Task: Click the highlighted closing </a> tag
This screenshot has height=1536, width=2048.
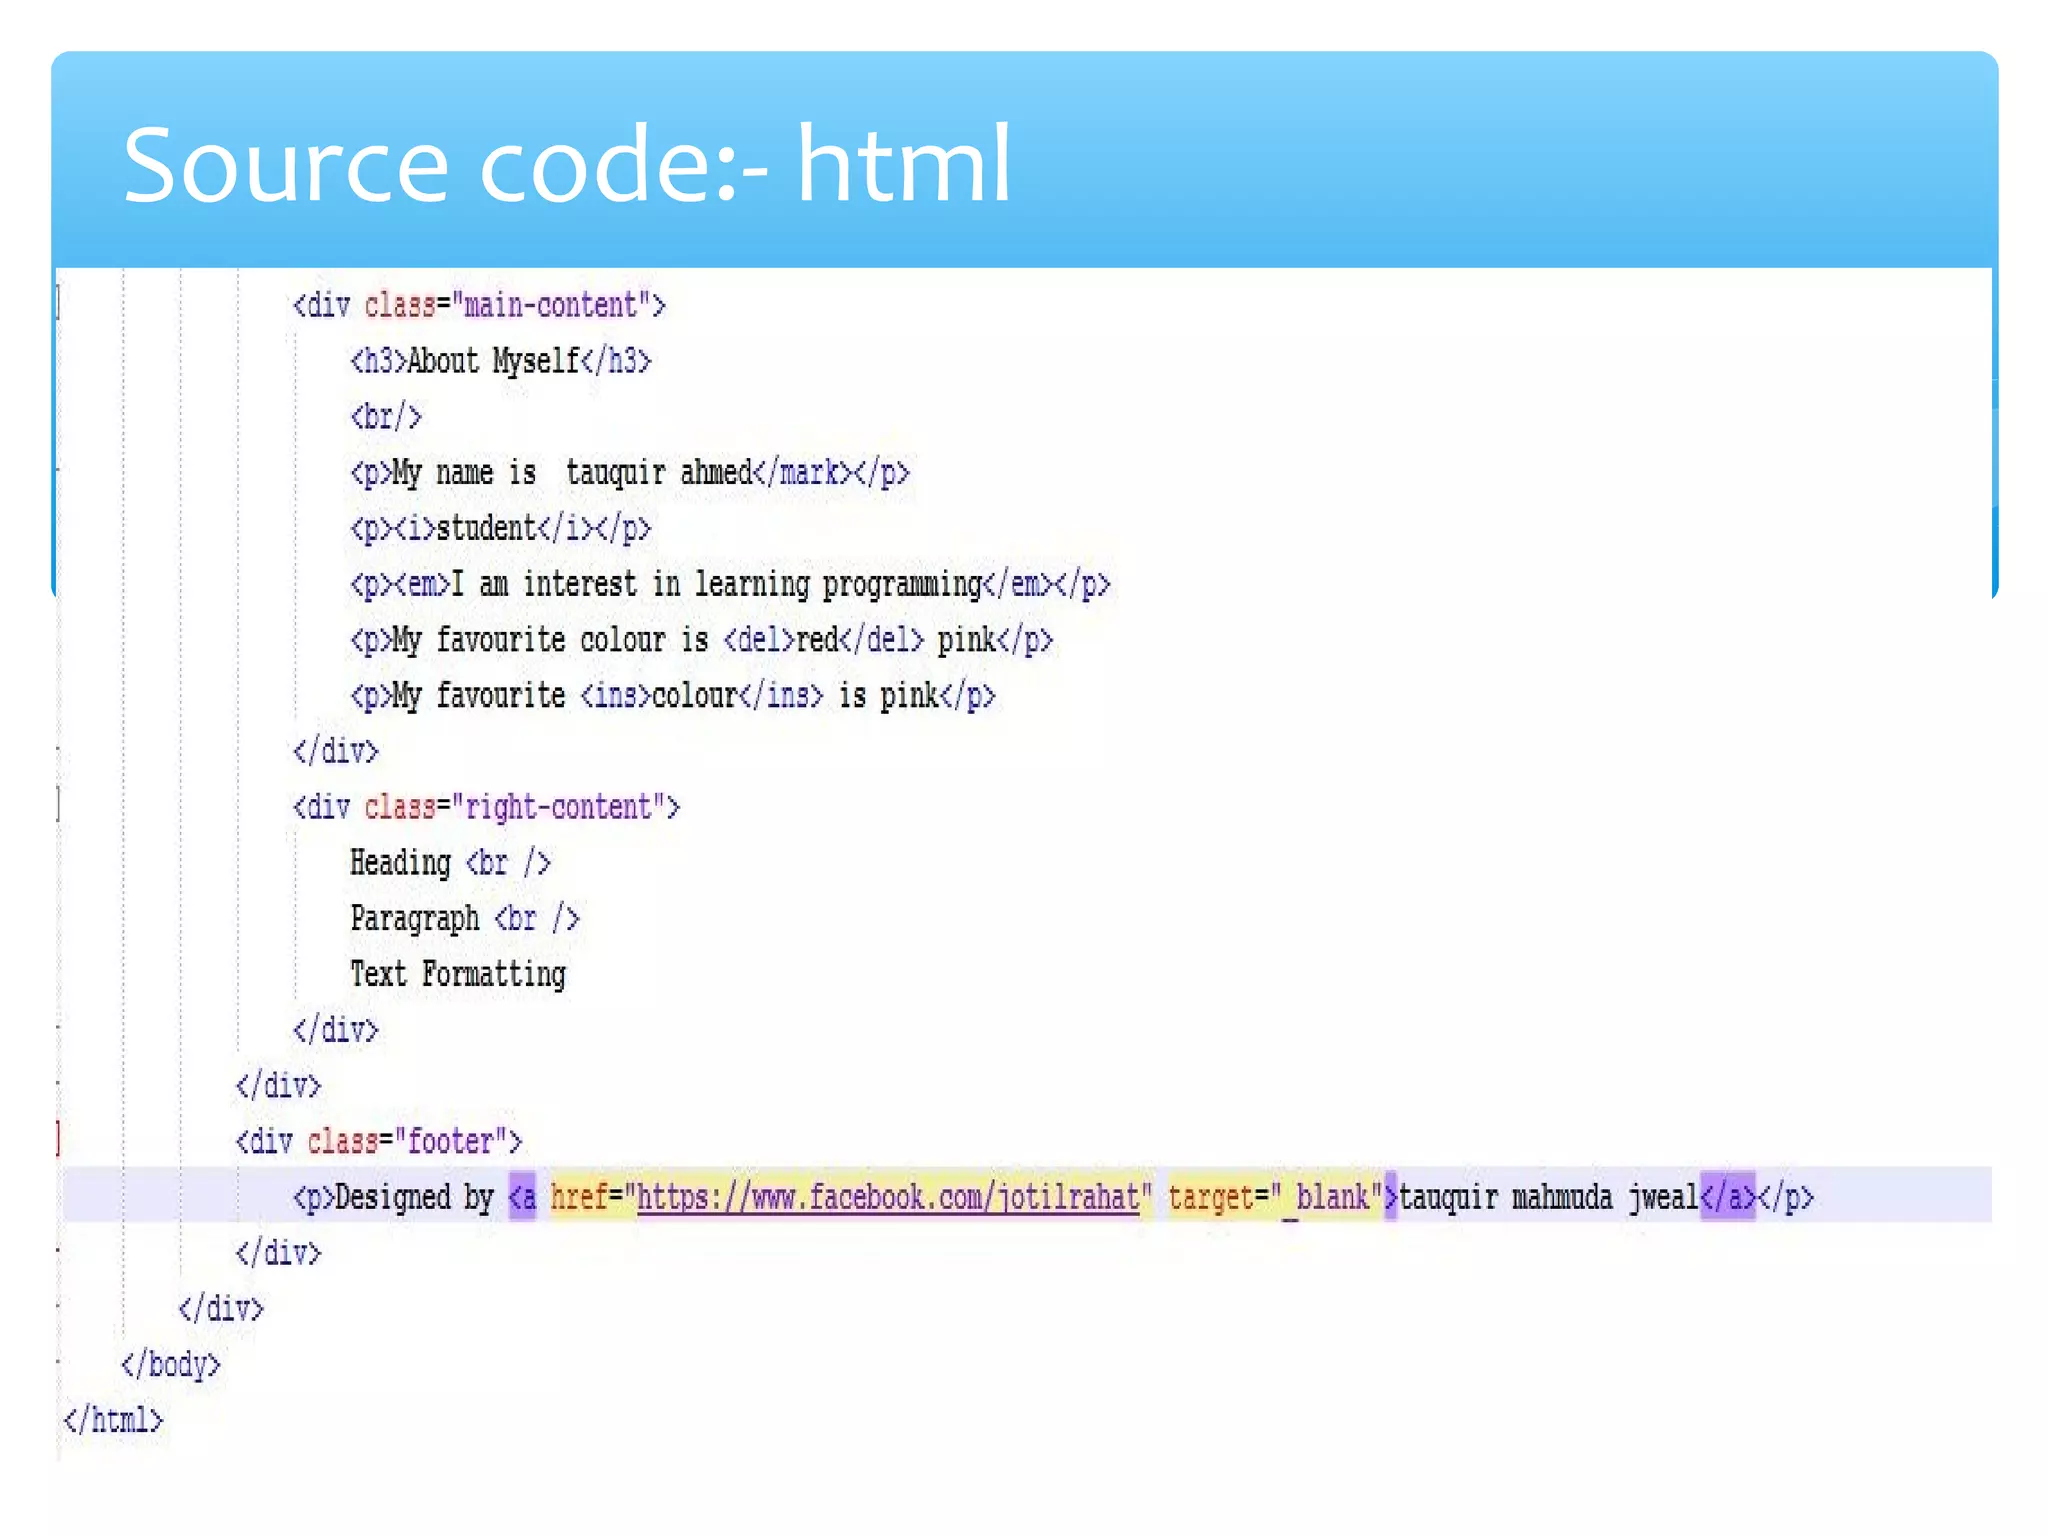Action: (x=1727, y=1196)
